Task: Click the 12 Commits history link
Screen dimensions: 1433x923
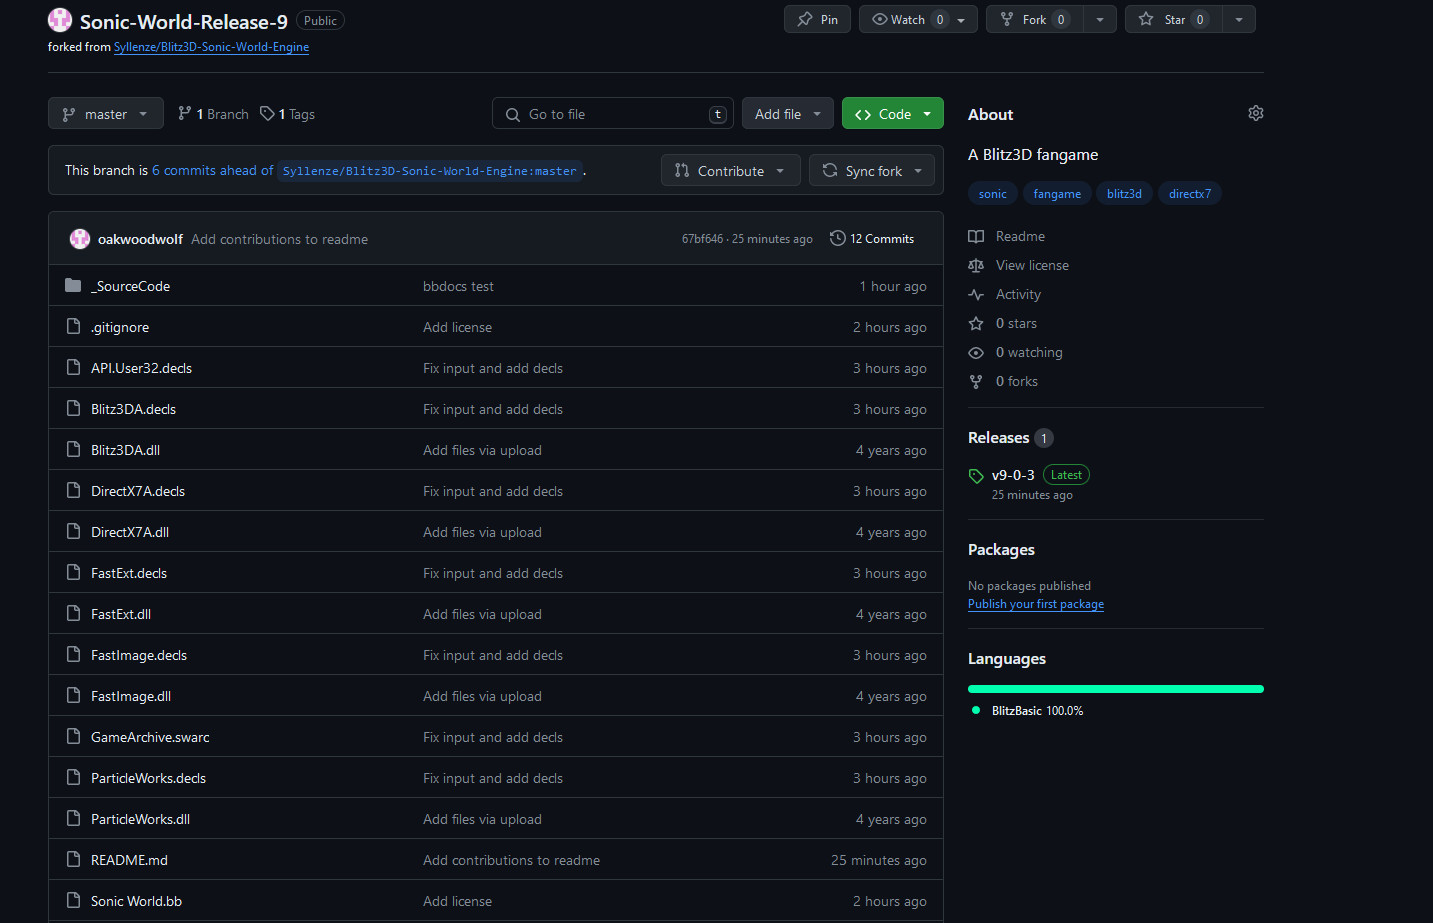Action: coord(872,239)
